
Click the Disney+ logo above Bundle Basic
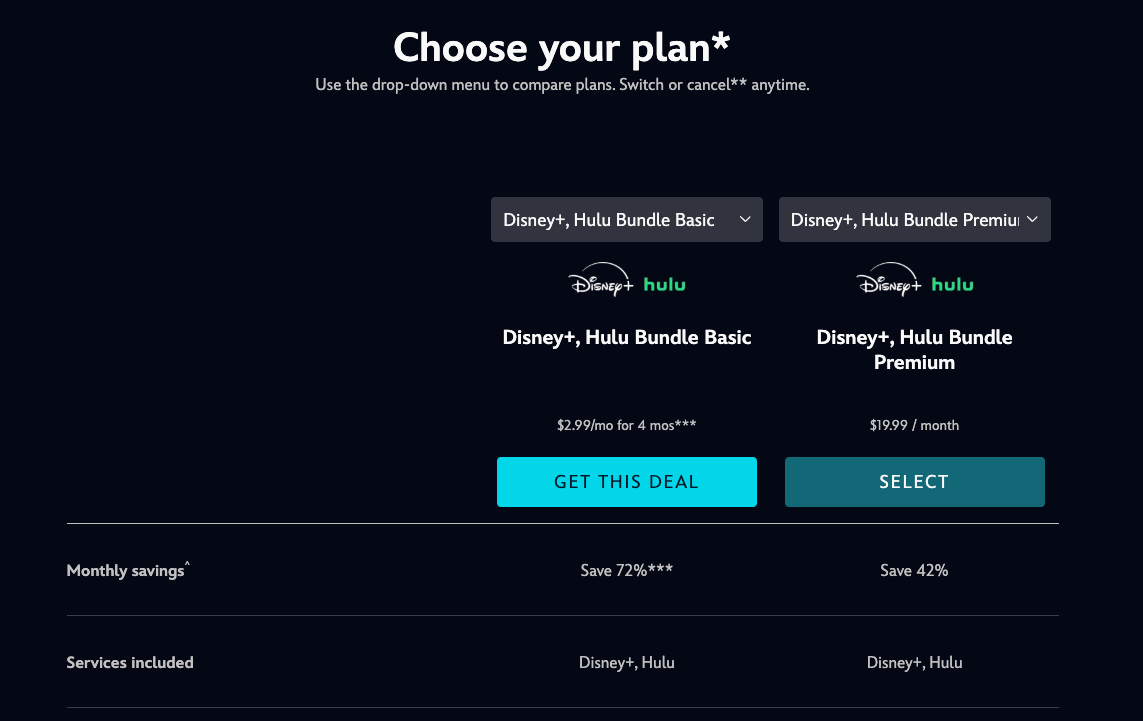[601, 281]
